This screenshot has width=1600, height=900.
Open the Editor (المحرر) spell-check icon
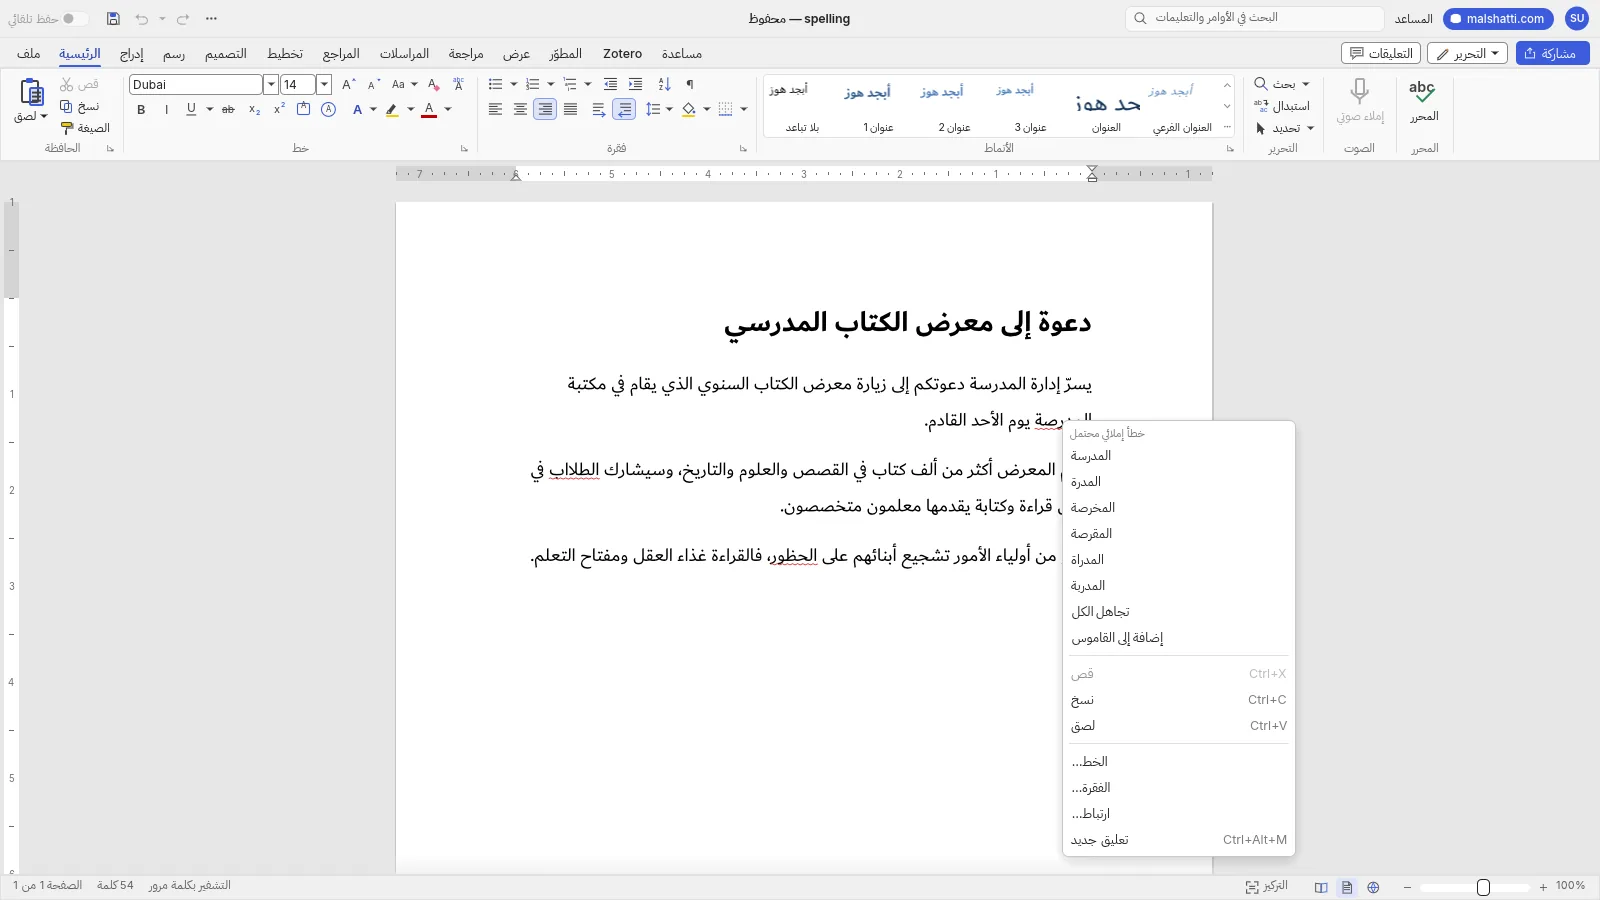(x=1422, y=92)
